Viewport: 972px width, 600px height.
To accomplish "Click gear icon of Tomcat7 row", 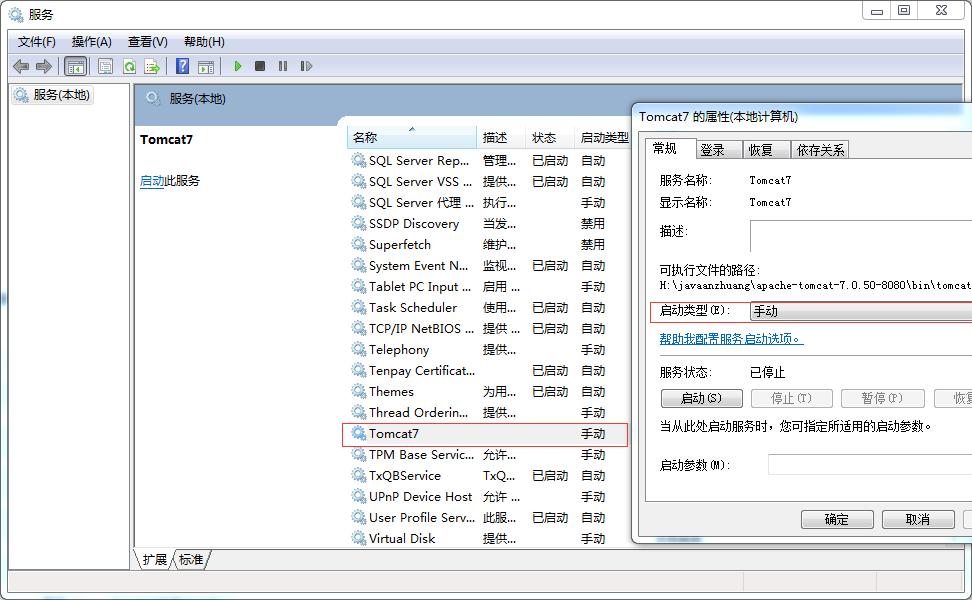I will pyautogui.click(x=359, y=433).
